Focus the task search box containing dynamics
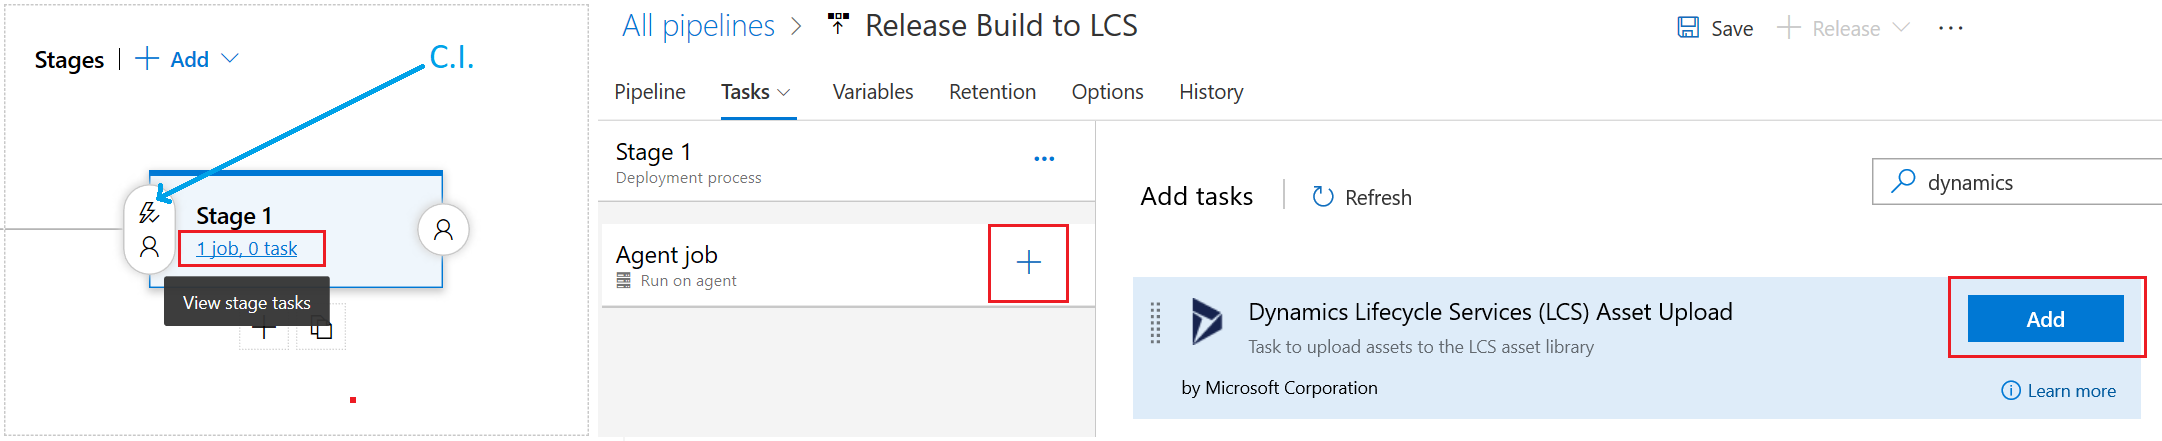 coord(2017,182)
